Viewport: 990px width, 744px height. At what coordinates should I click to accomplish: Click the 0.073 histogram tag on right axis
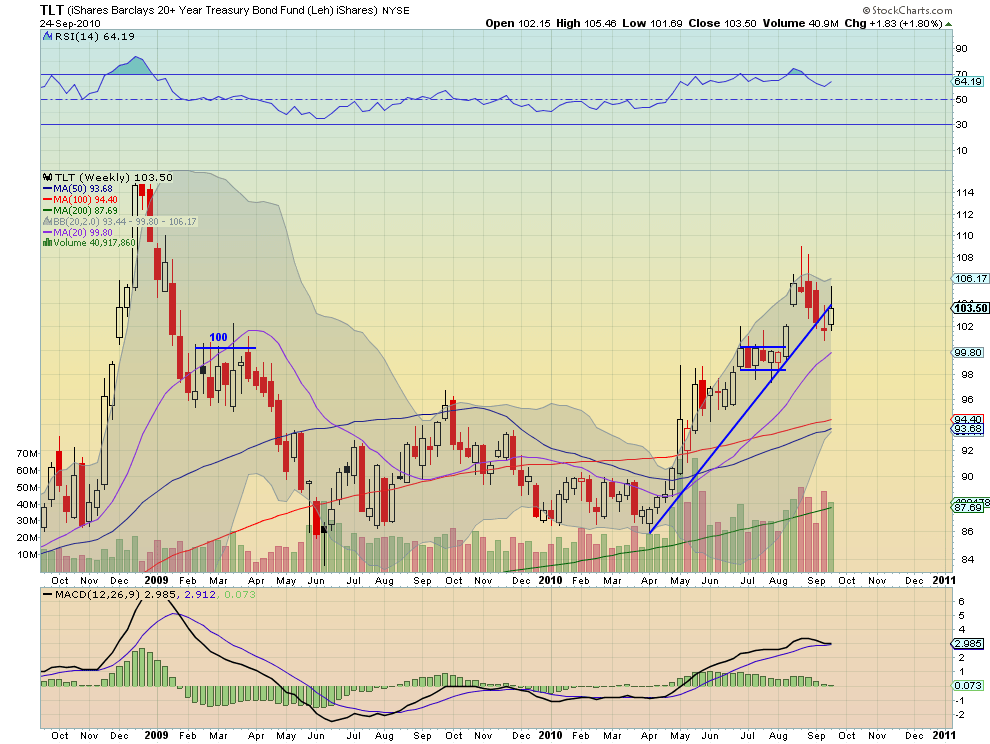[x=968, y=685]
